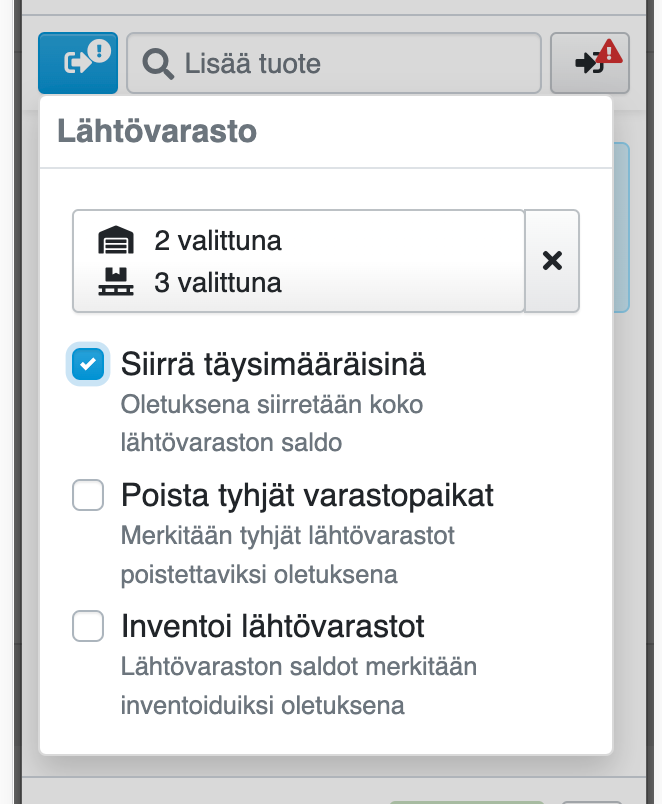Clear the selected warehouses with the X button
Viewport: 662px width, 804px height.
click(x=551, y=261)
